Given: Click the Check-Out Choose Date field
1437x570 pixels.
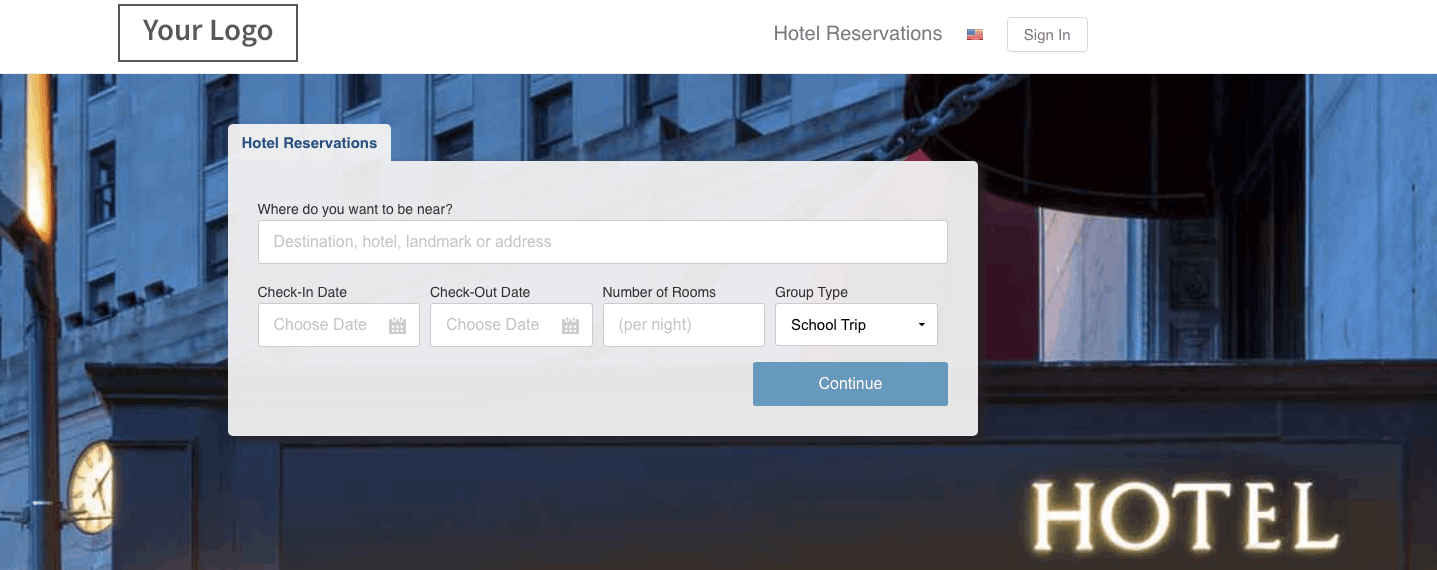Looking at the screenshot, I should click(x=511, y=325).
